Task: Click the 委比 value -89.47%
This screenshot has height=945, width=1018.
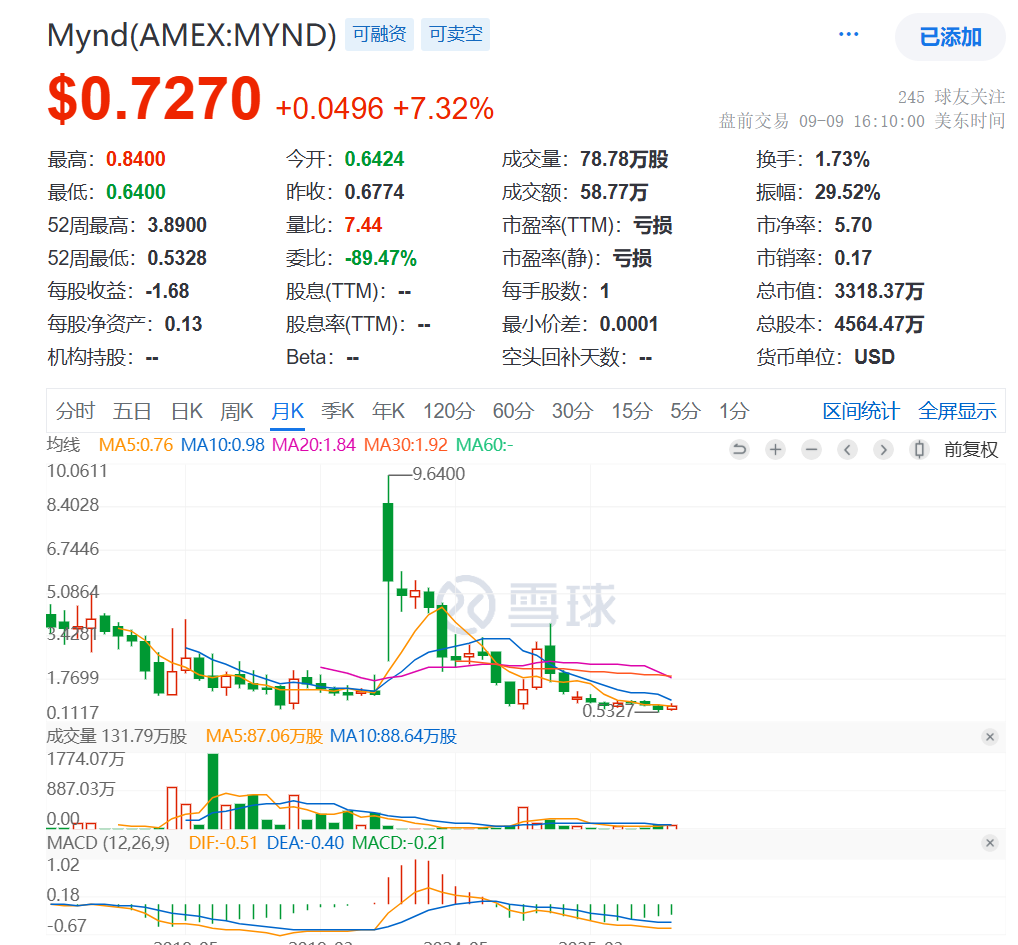Action: [381, 258]
